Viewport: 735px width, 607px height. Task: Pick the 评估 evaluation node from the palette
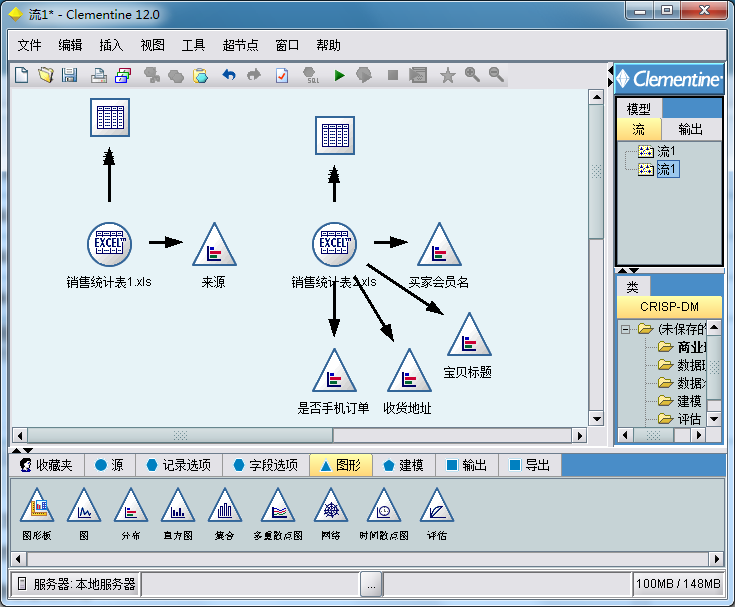click(436, 506)
